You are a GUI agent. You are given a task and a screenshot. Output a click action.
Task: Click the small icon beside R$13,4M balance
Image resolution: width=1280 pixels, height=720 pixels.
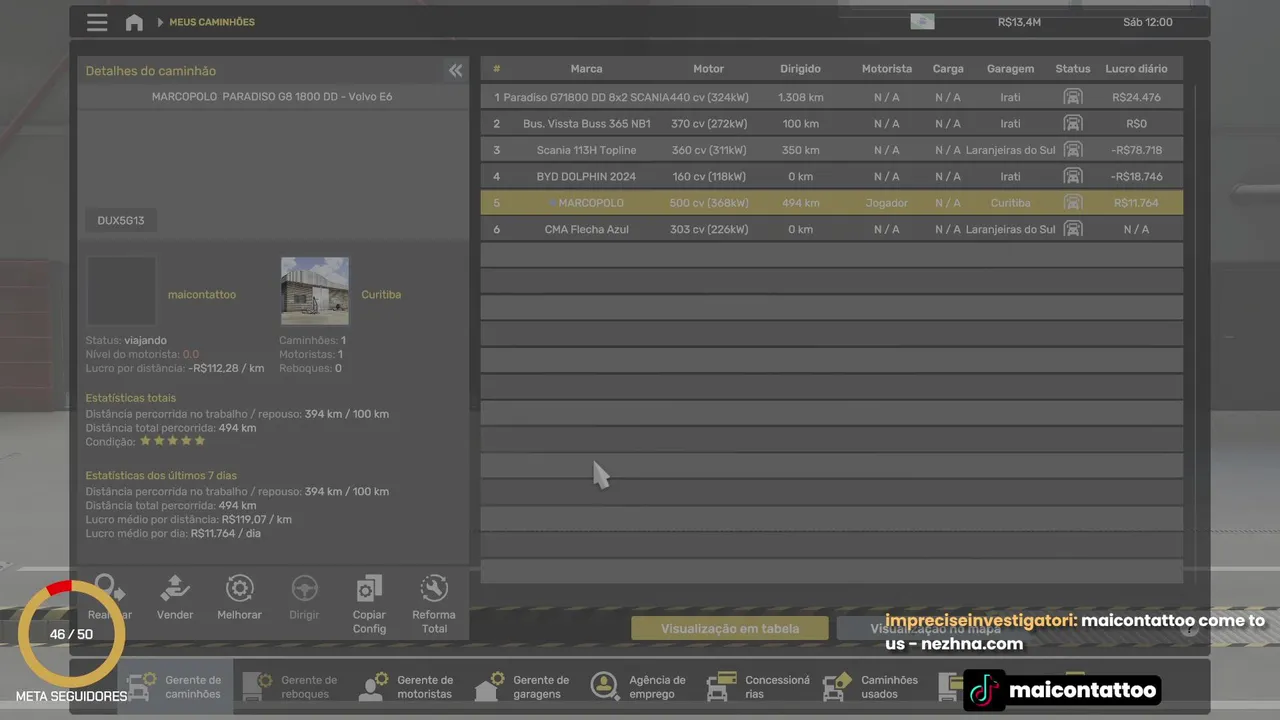(922, 22)
